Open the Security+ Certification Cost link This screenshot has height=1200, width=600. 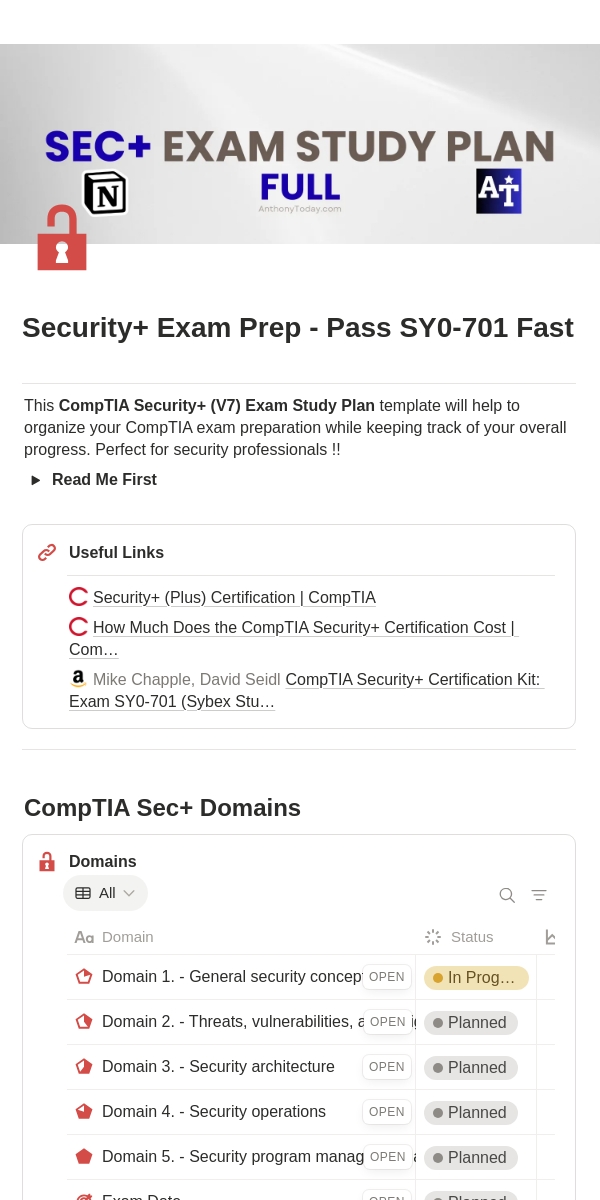coord(303,628)
